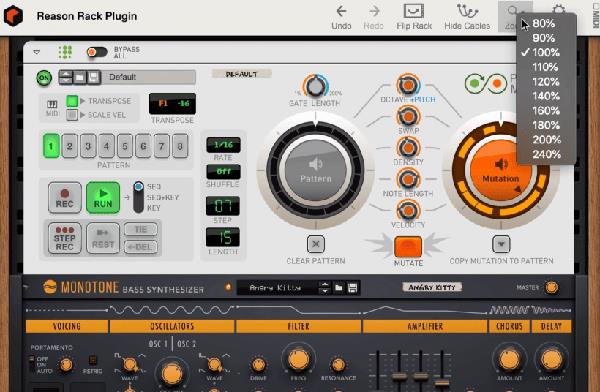Viewport: 600px width, 392px height.
Task: Click the Swap mutation knob
Action: pos(408,116)
